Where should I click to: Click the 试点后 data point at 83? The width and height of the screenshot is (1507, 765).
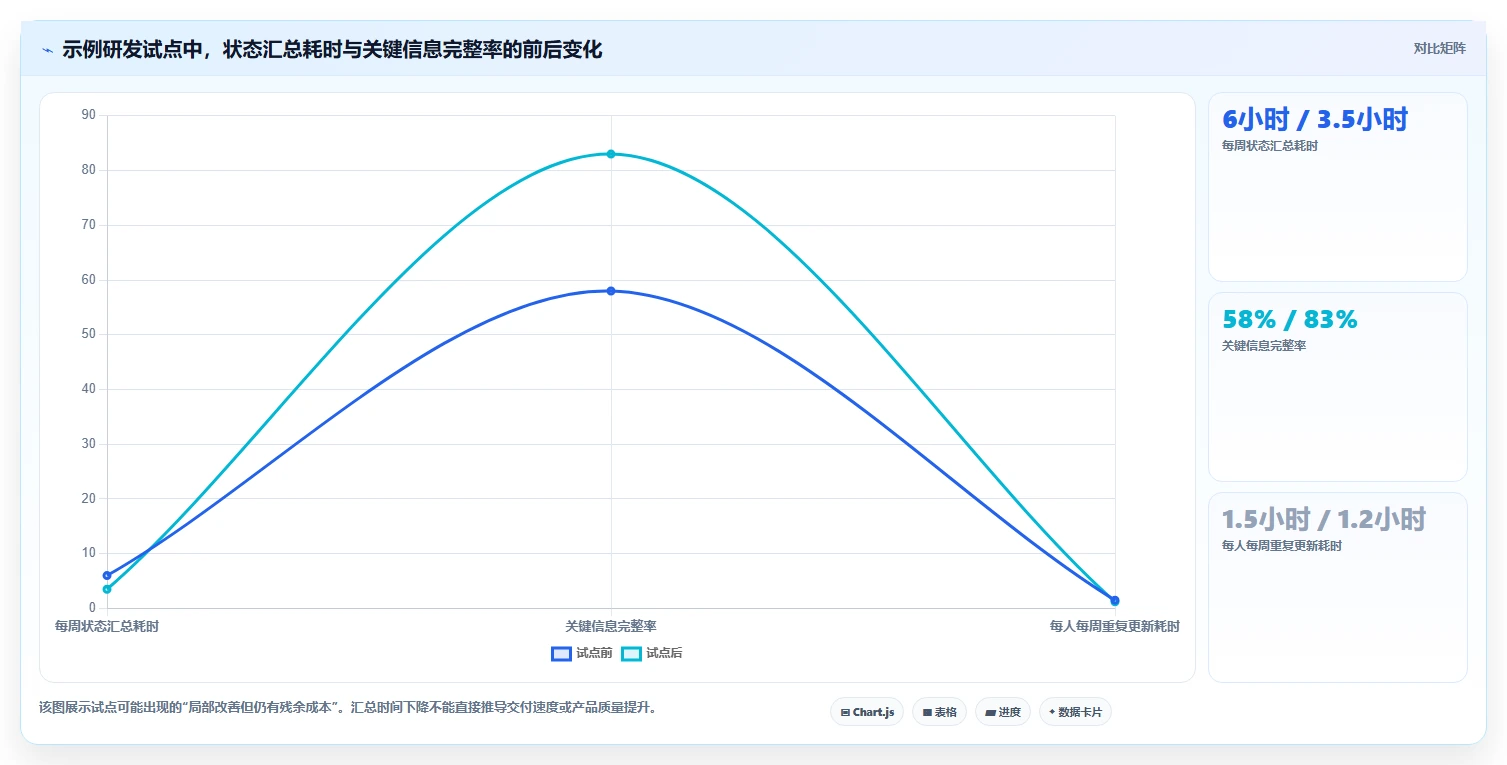611,154
